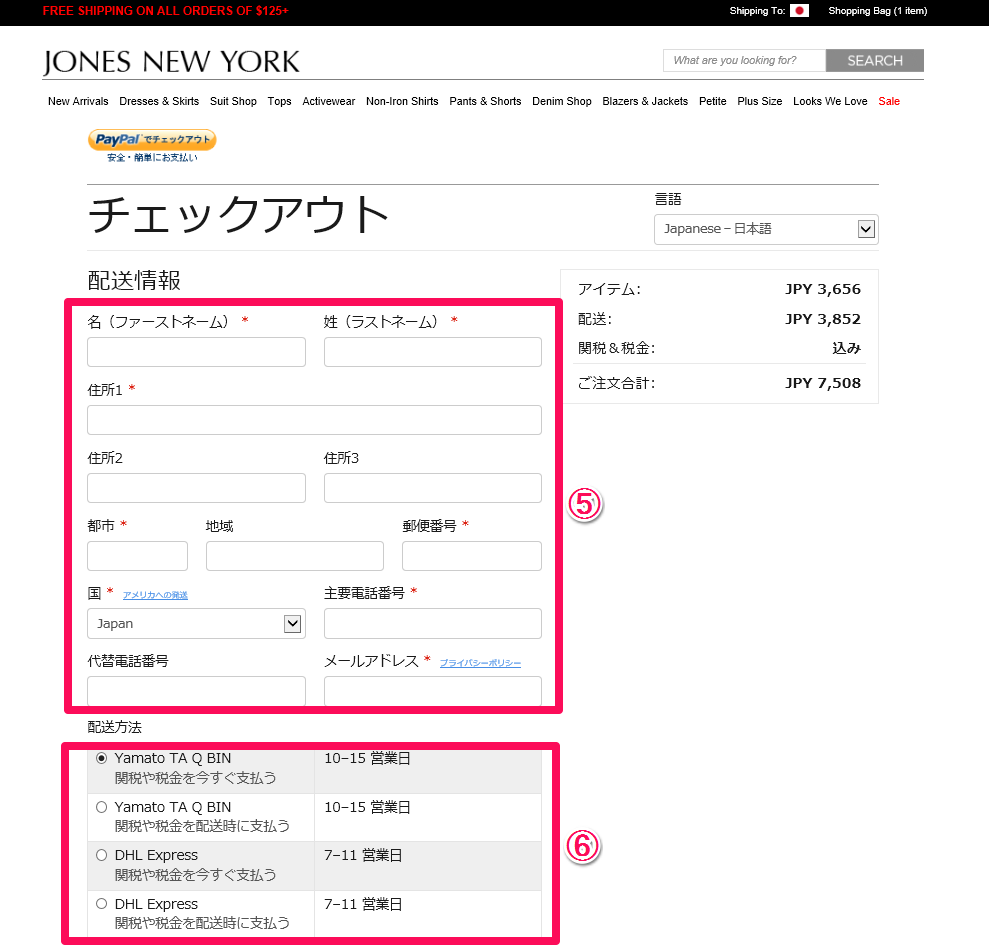Click item price 'JPY 3,656'

pyautogui.click(x=822, y=289)
